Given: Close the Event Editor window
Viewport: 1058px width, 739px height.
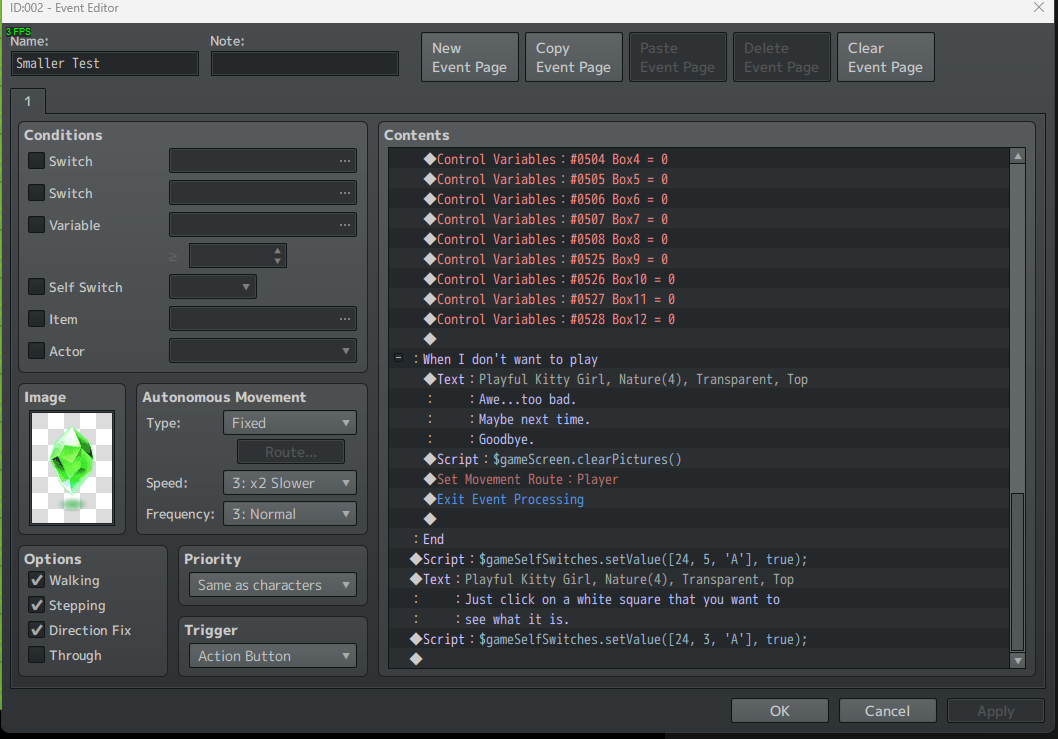Looking at the screenshot, I should coord(1039,7).
